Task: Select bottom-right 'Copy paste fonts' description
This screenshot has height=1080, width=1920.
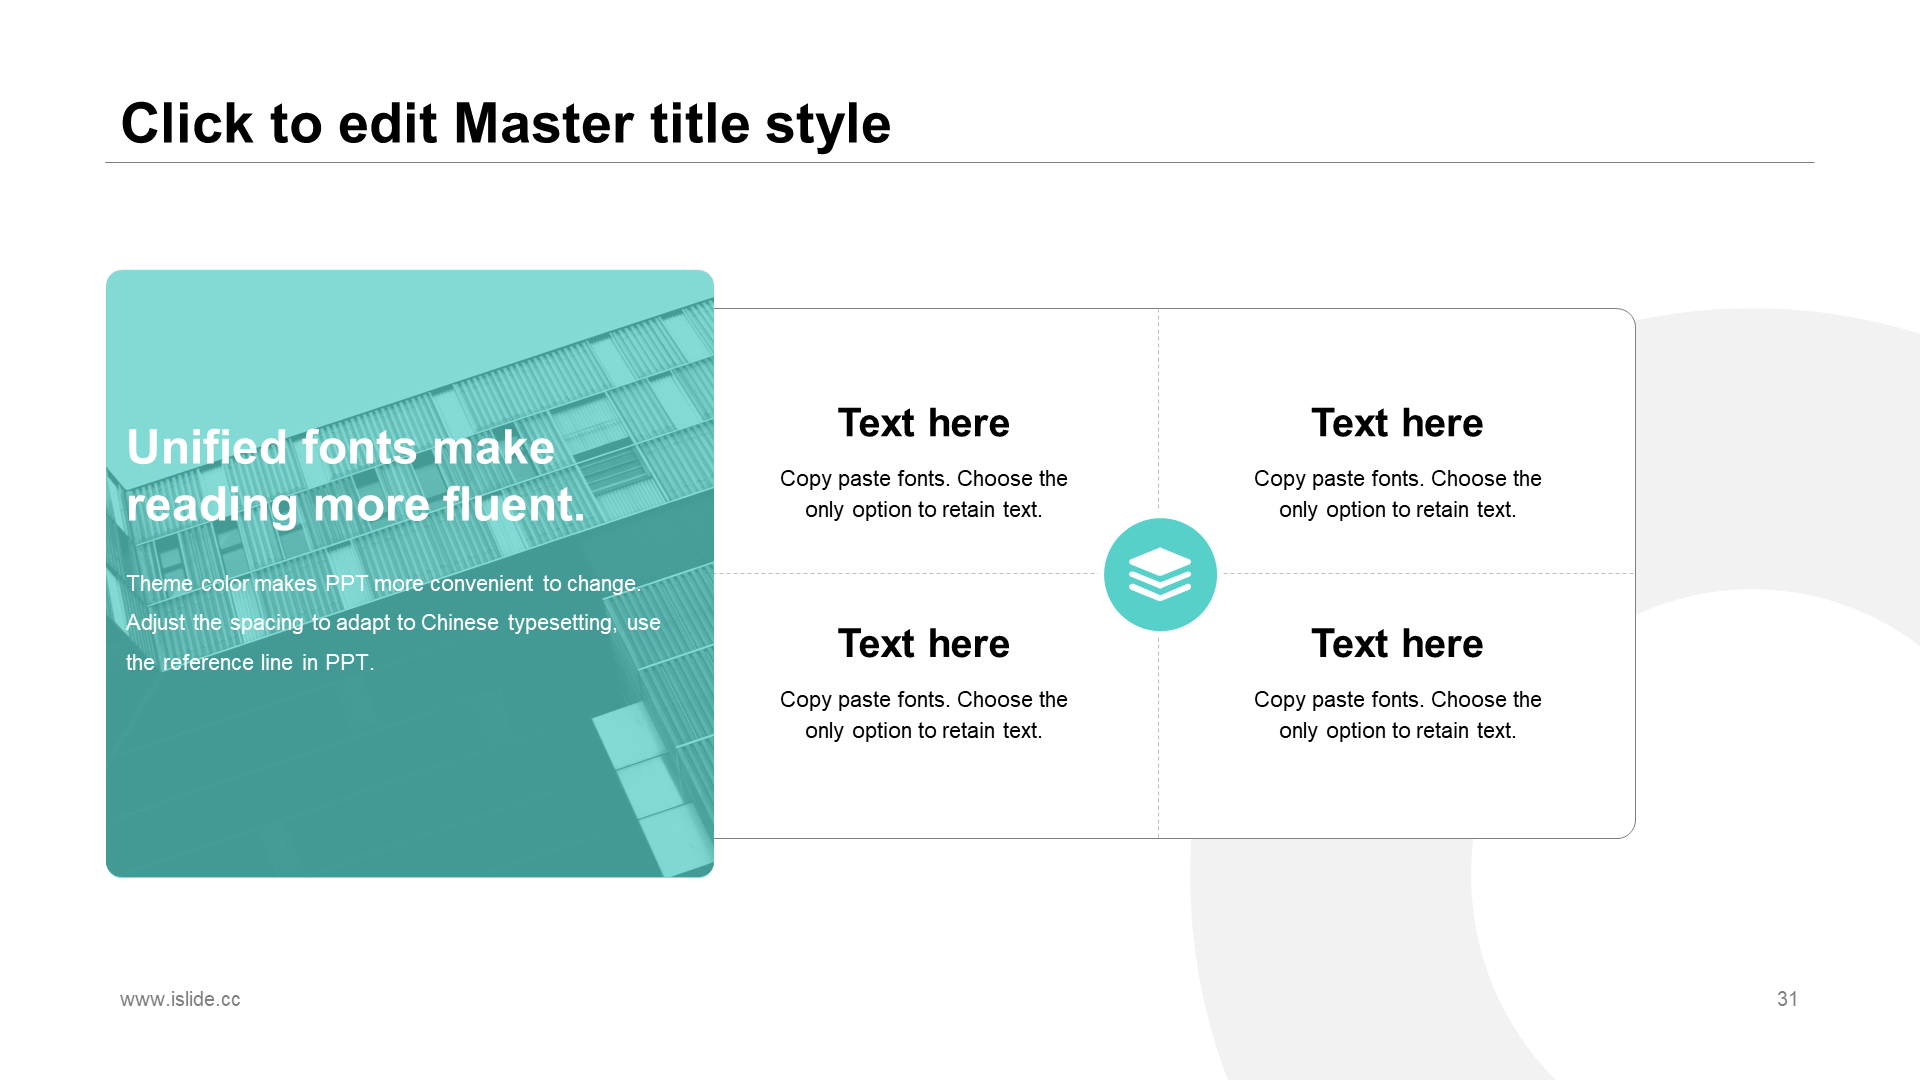Action: (1397, 715)
